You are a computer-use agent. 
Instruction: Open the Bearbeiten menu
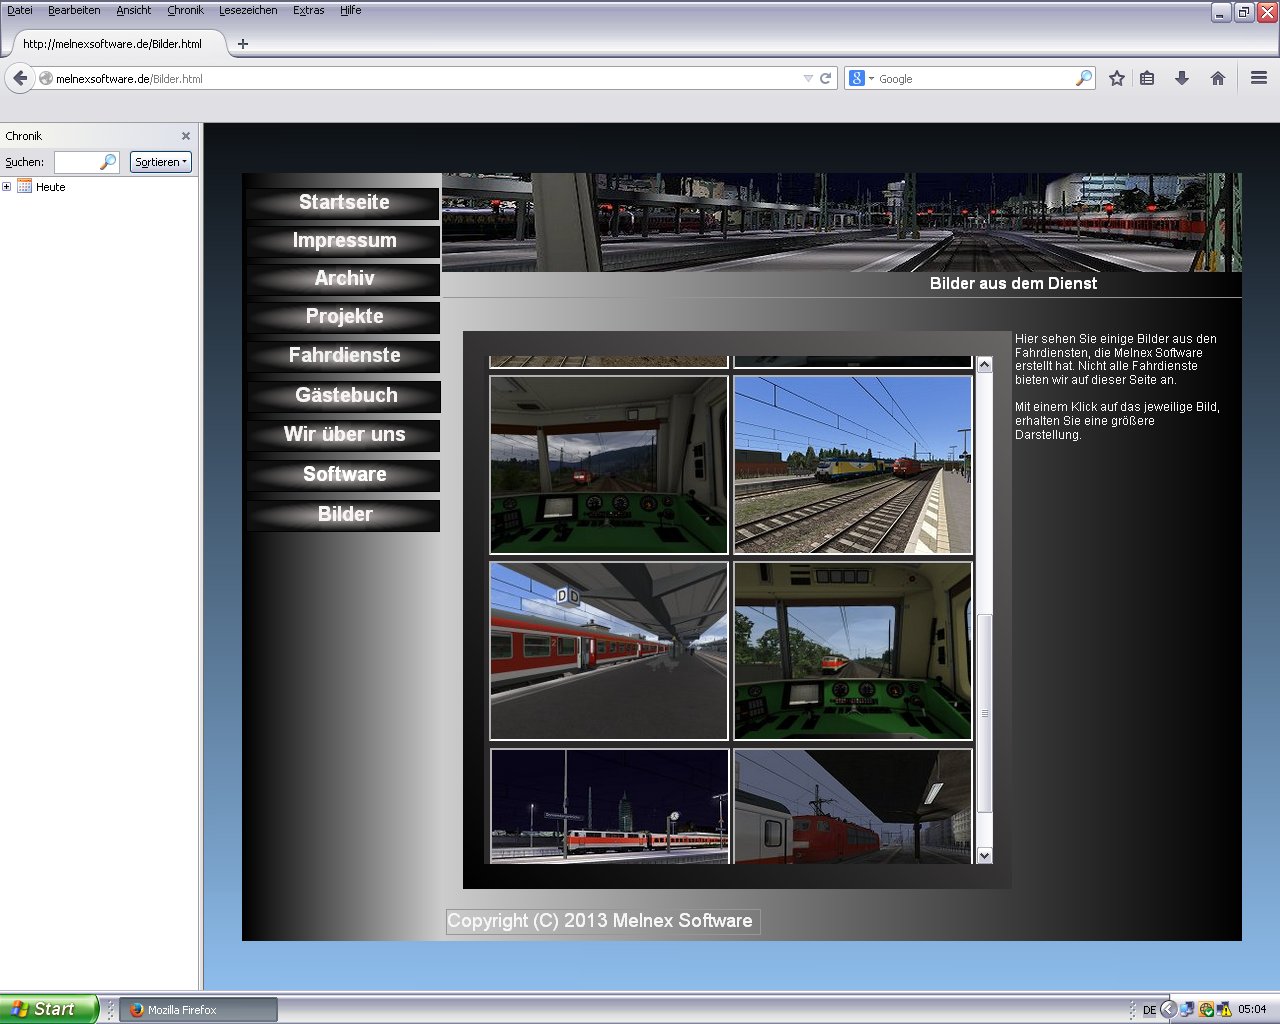point(74,10)
